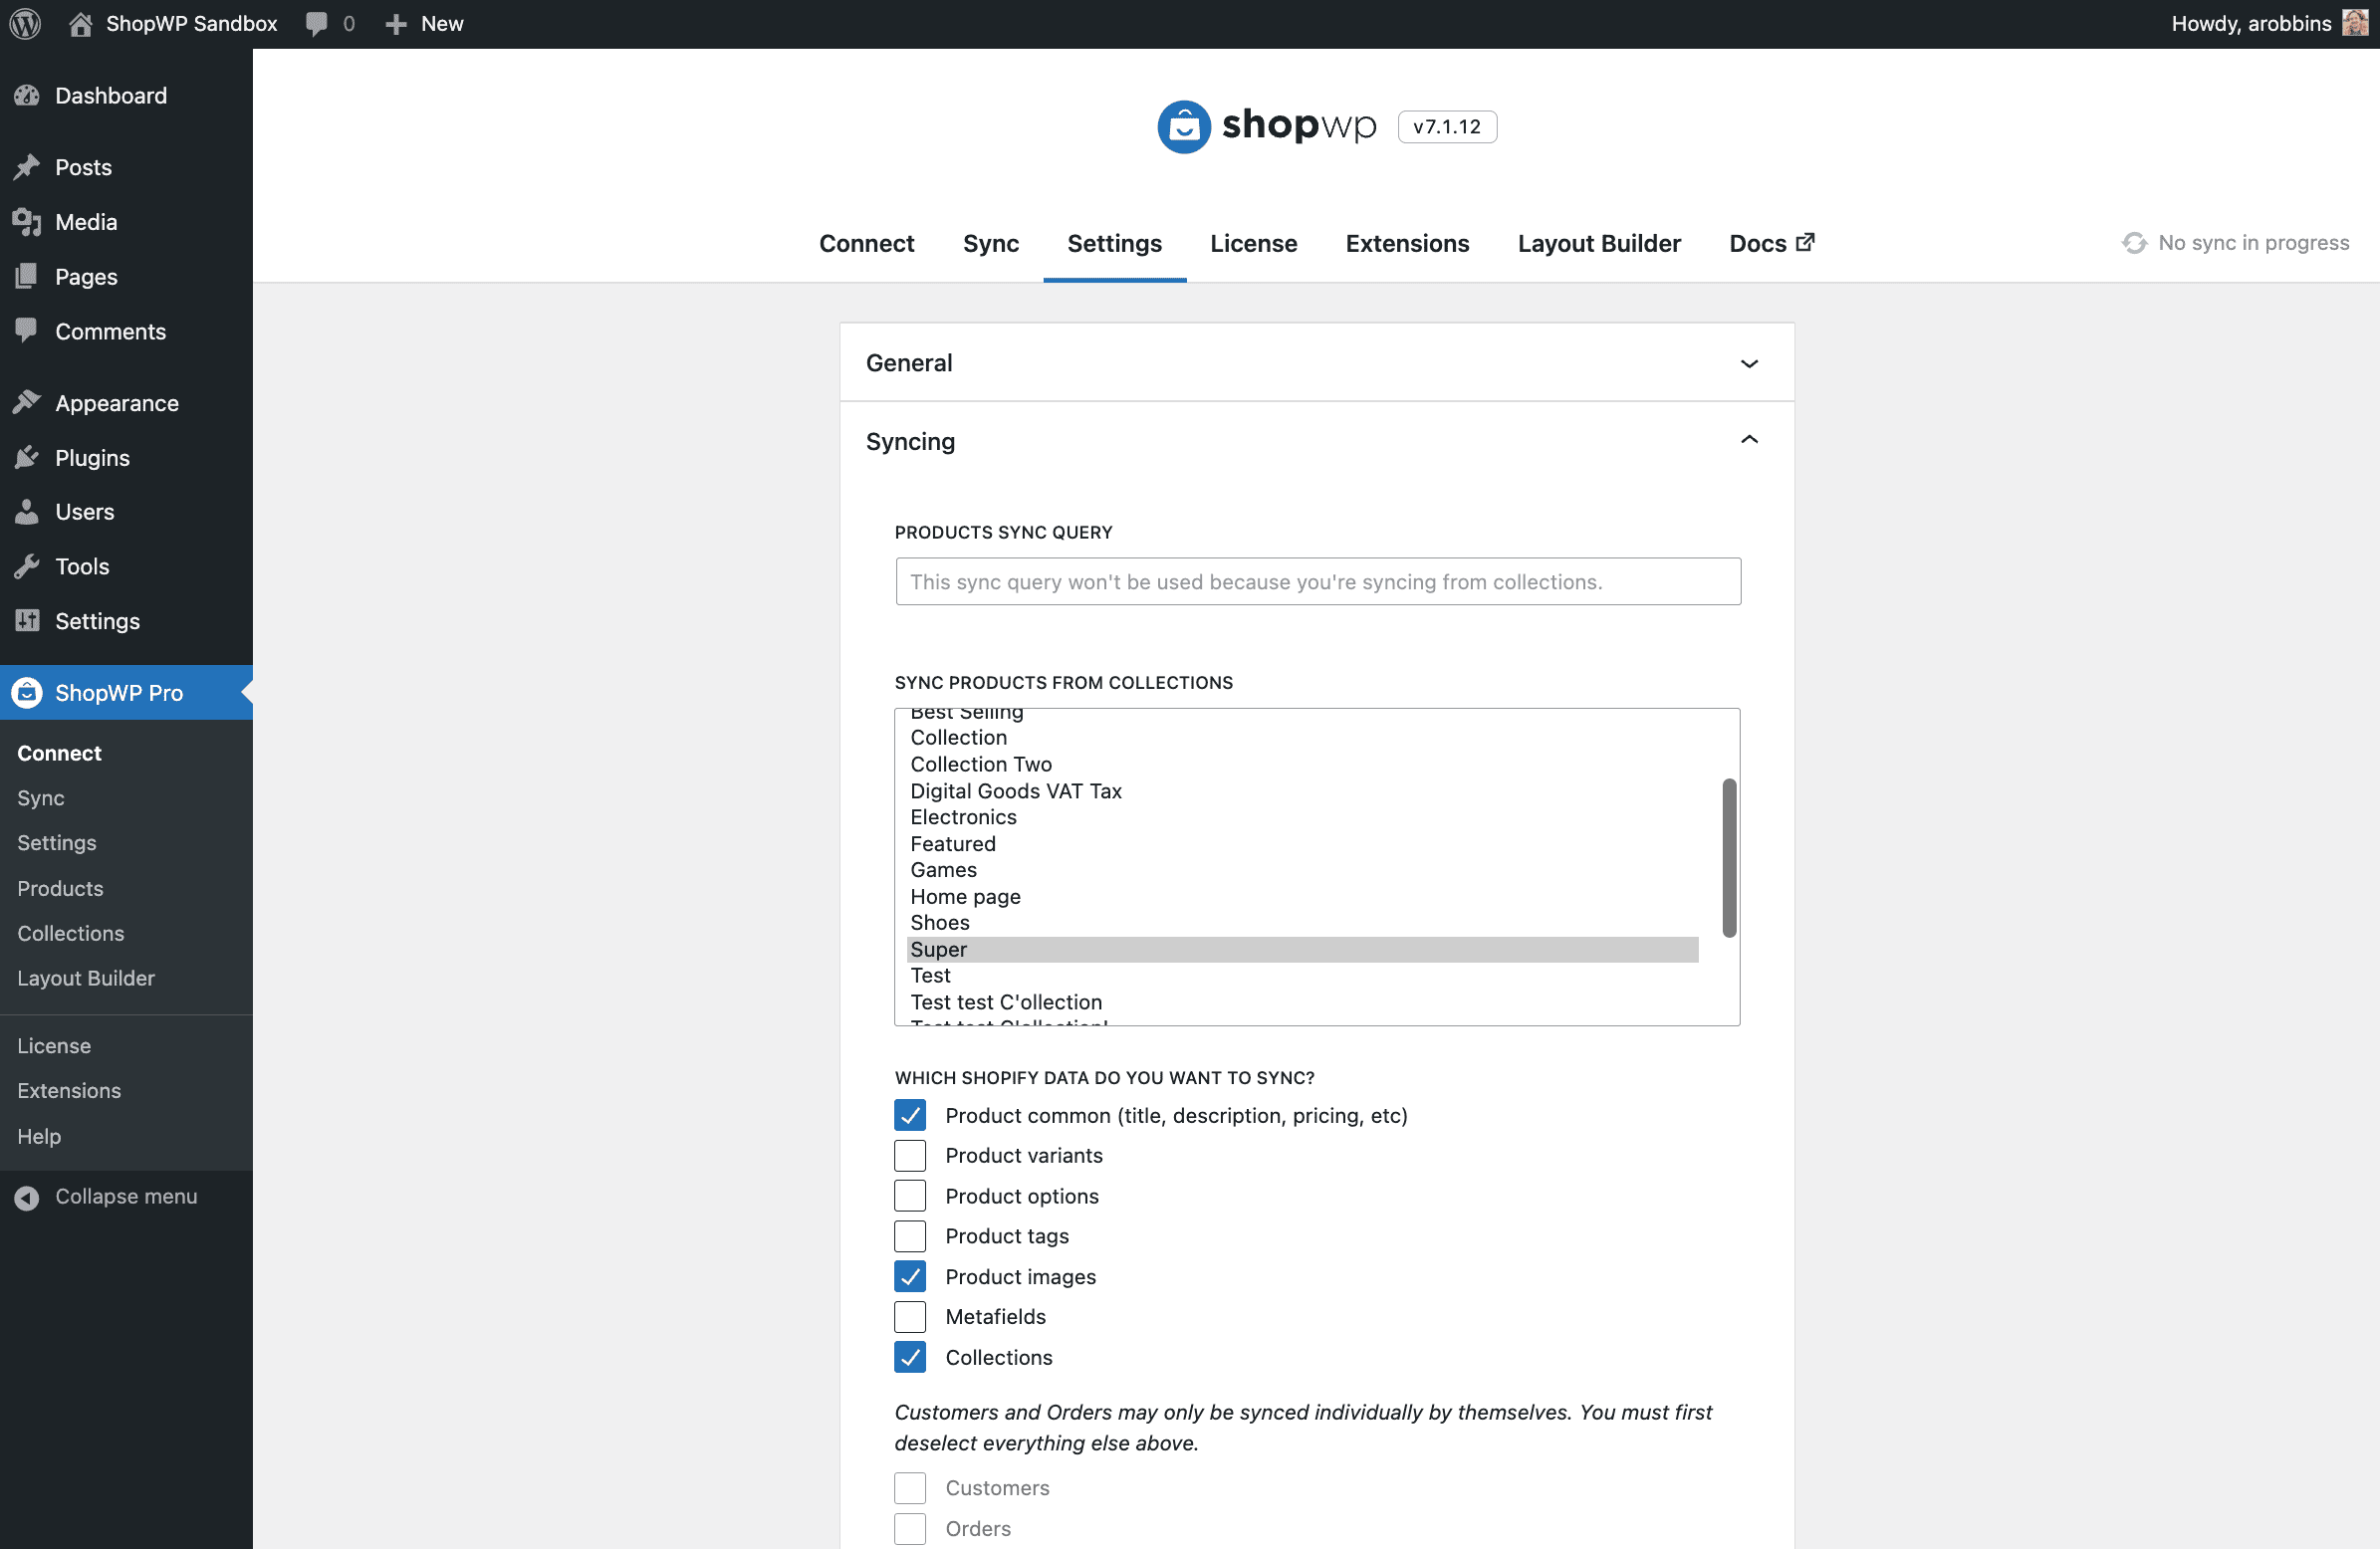Check the Product options checkbox

tap(910, 1196)
